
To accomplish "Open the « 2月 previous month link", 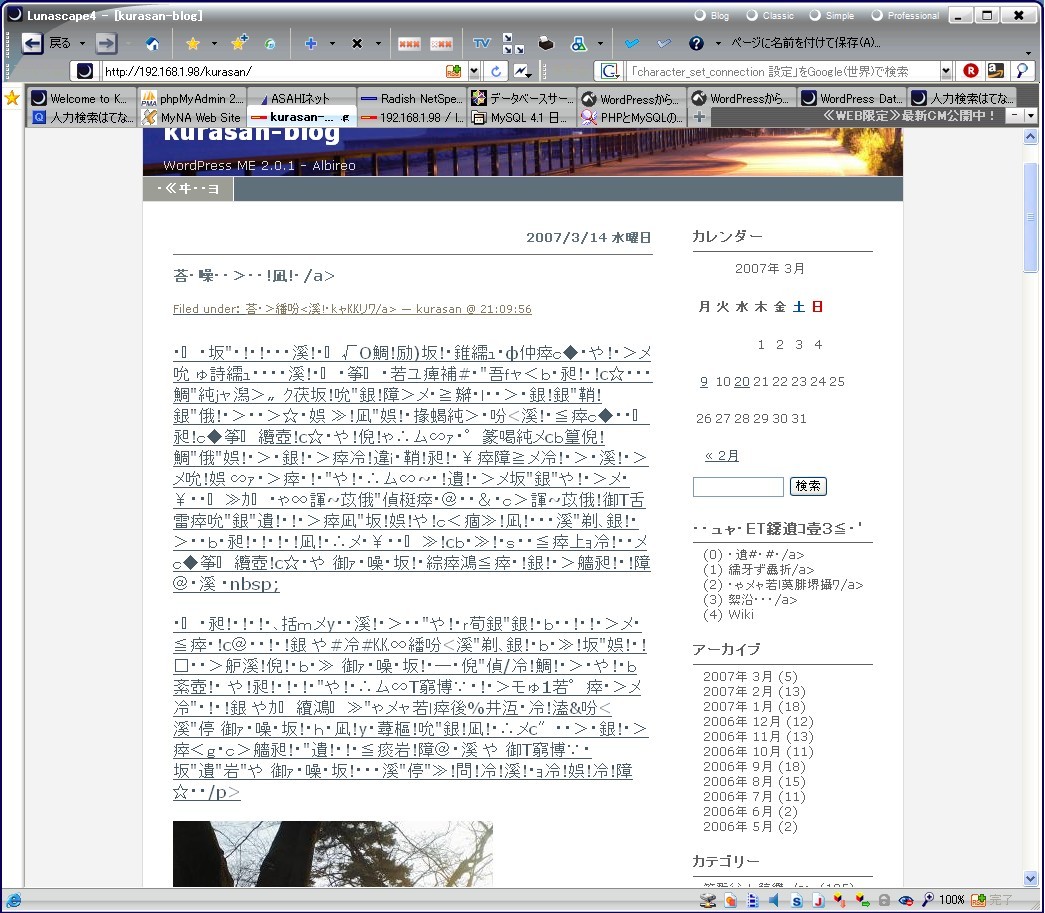I will [722, 456].
